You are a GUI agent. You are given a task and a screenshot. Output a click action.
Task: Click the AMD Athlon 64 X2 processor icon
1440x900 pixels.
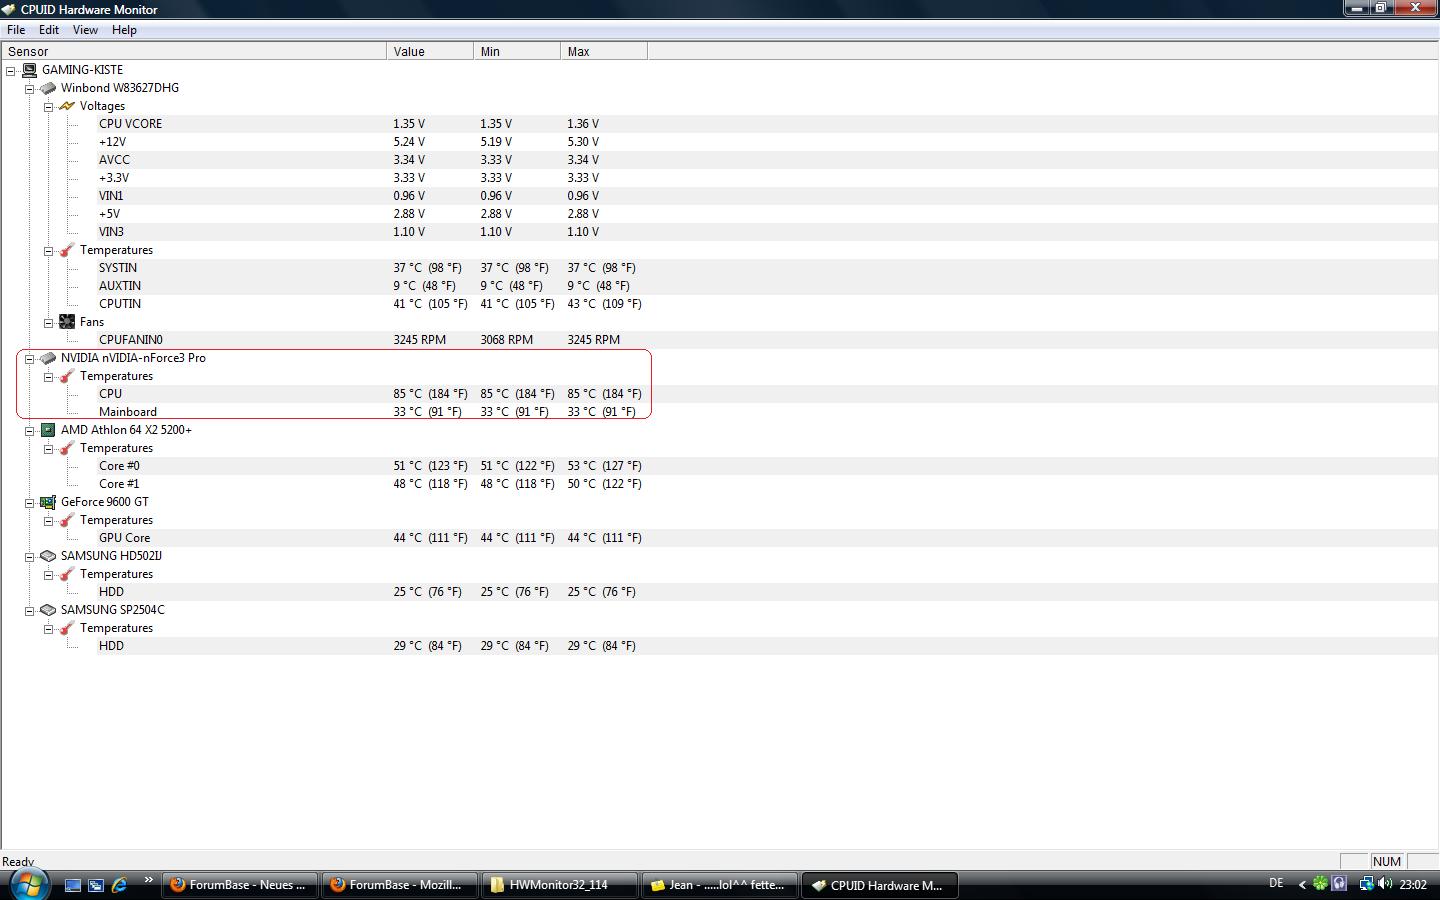click(x=48, y=430)
